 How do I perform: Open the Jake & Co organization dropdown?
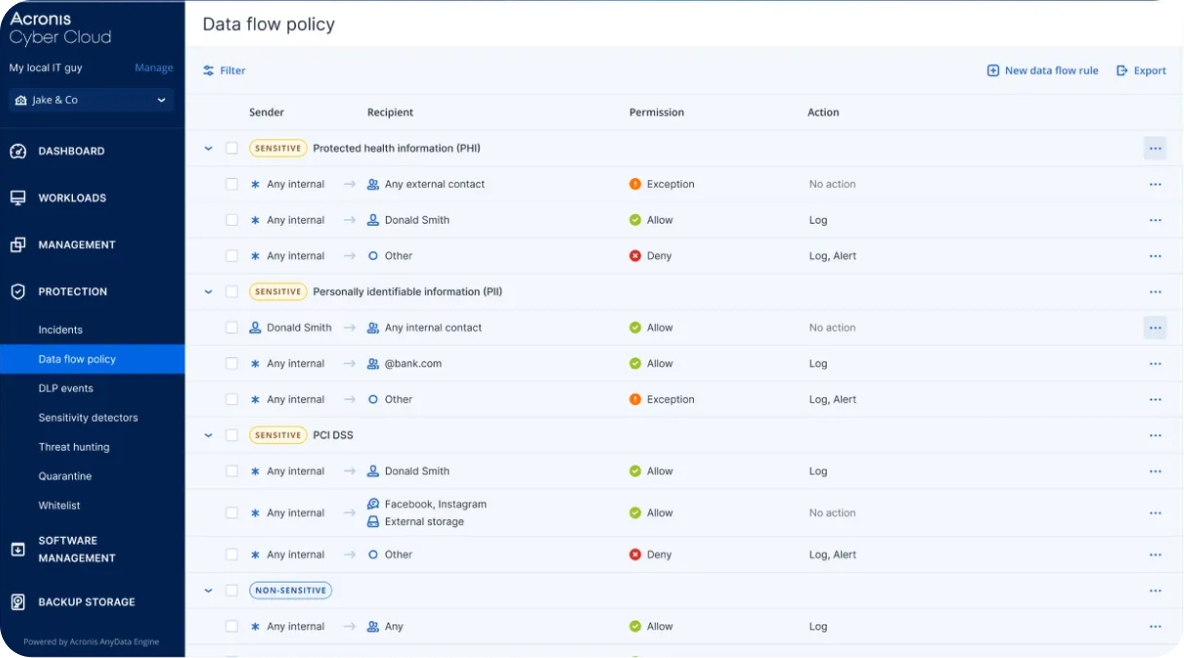[x=90, y=100]
